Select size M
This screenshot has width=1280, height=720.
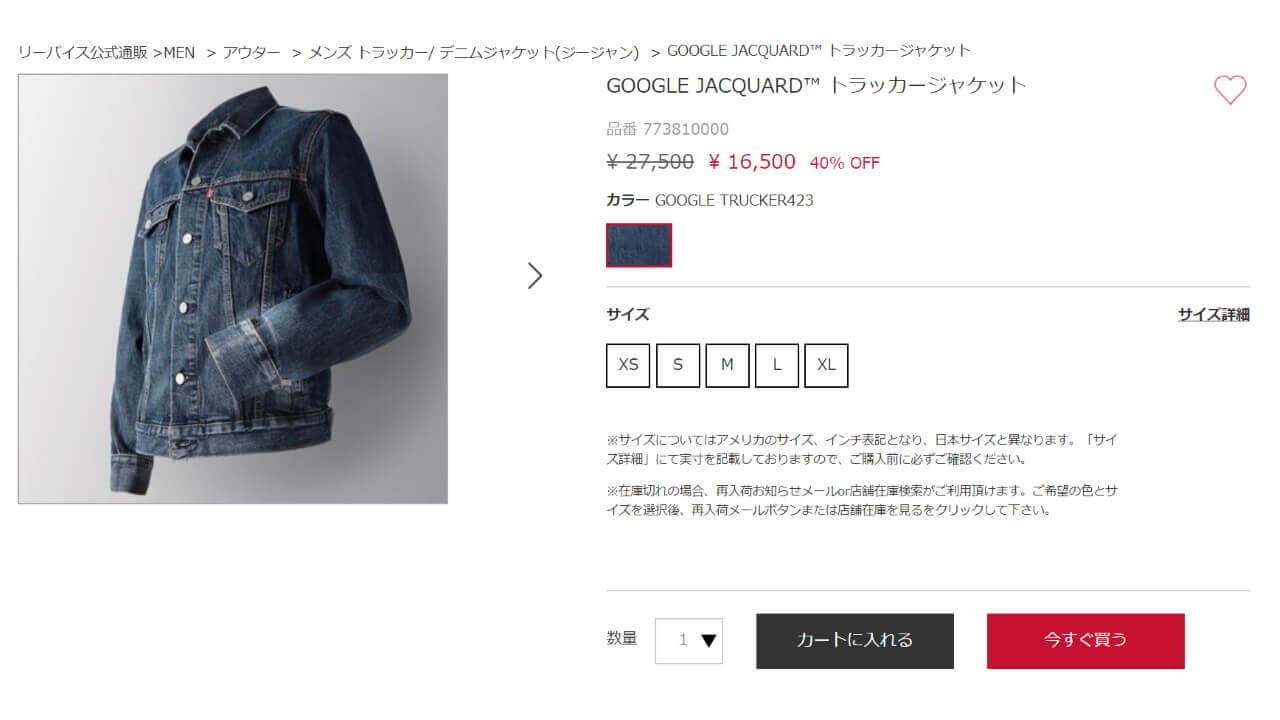click(x=727, y=365)
